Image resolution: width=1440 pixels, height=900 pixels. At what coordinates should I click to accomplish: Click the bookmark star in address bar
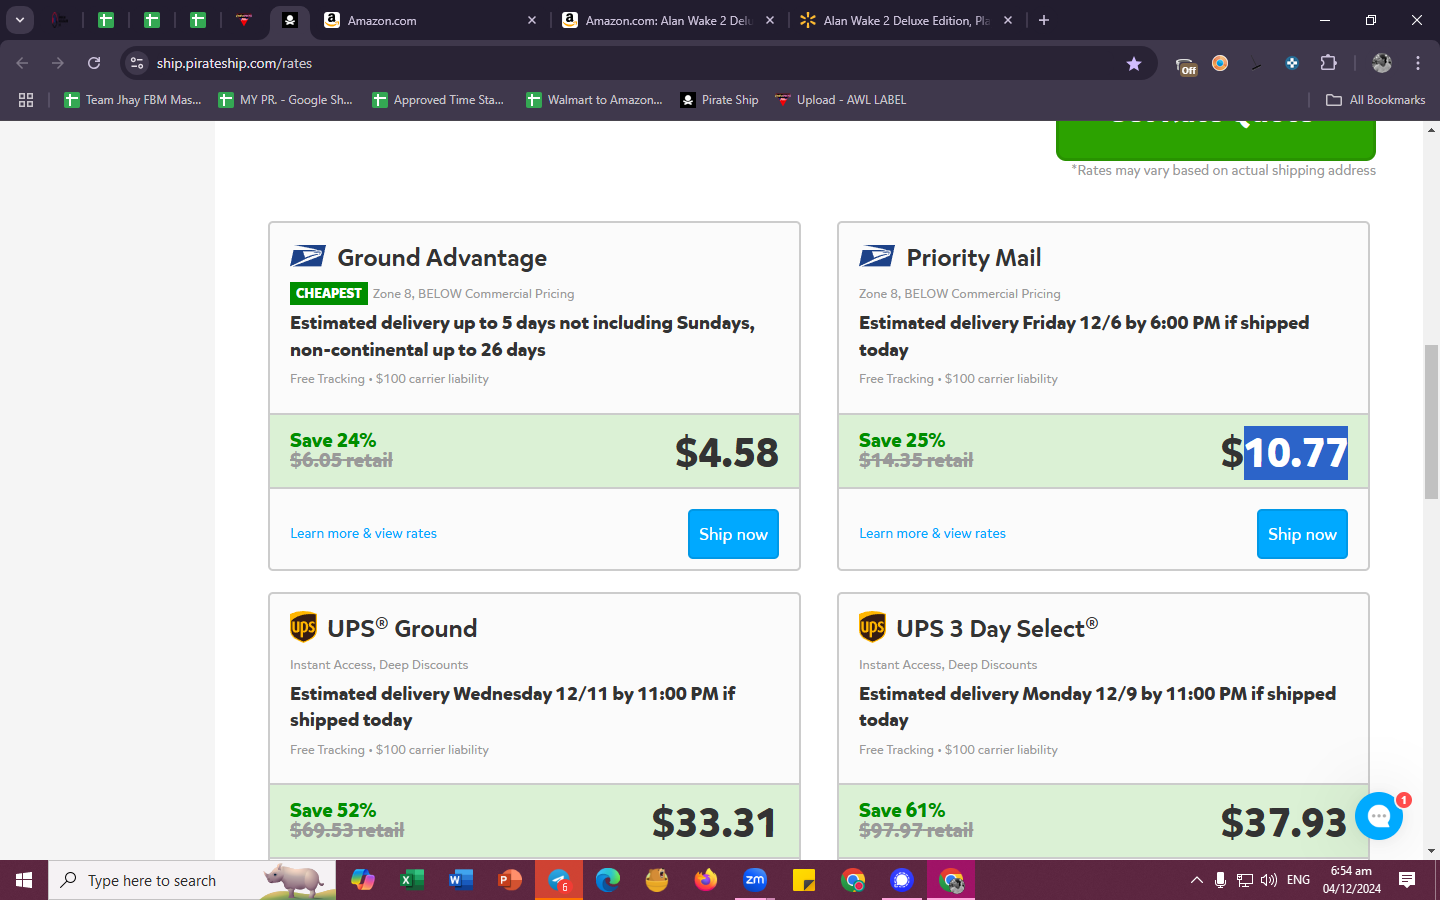click(1134, 63)
